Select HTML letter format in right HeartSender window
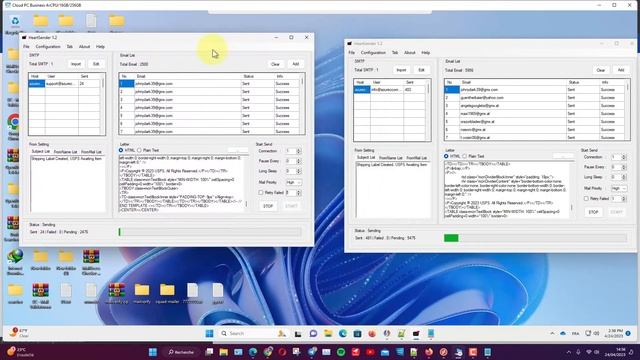 click(446, 156)
